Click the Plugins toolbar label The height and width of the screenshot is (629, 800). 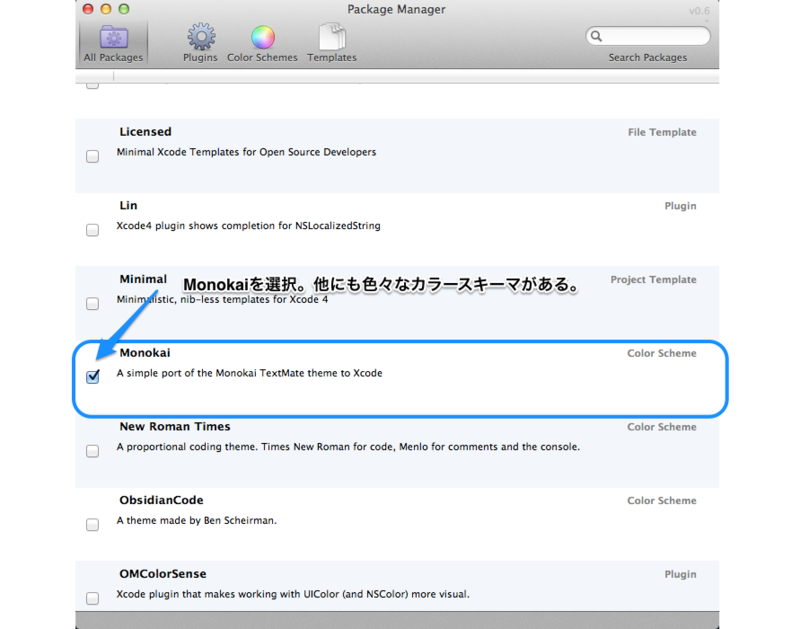click(x=200, y=57)
